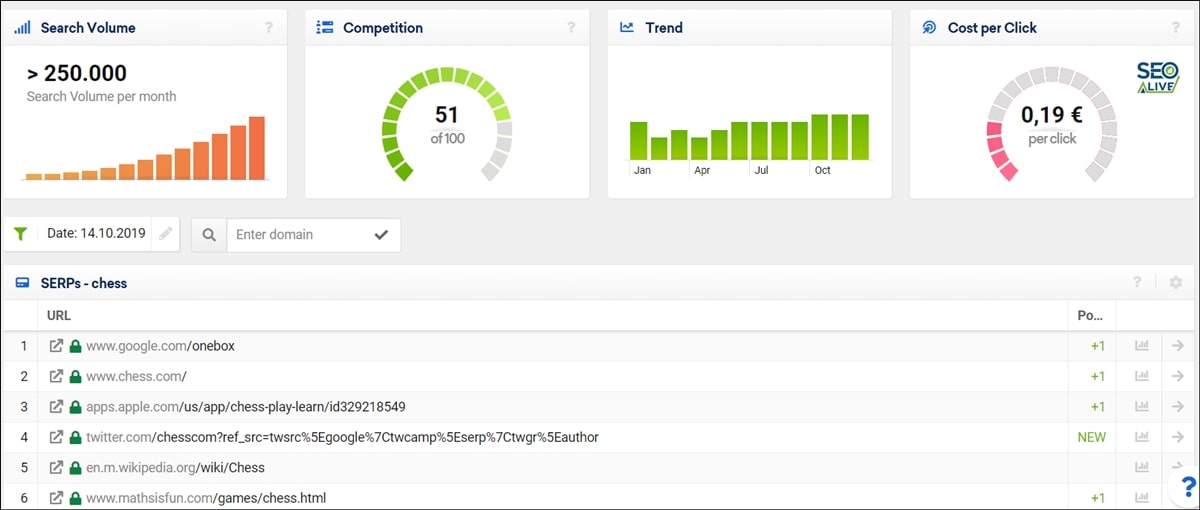Open external link icon for en.m.wikipedia.org row

pyautogui.click(x=56, y=467)
